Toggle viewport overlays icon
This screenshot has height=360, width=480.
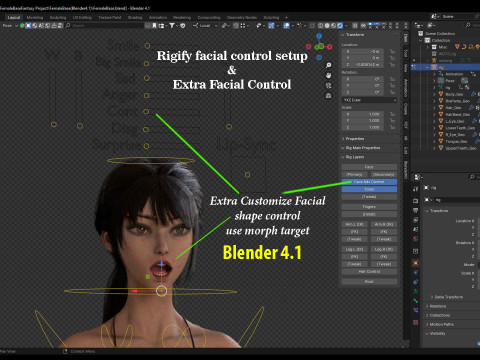tap(286, 25)
